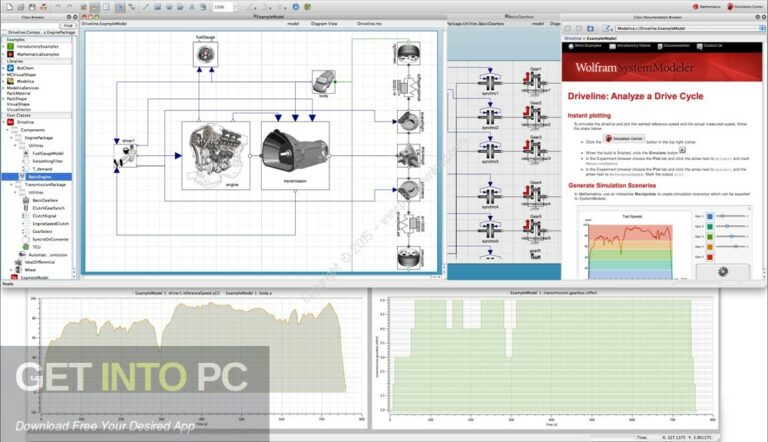Switch to the Diagram View tab
This screenshot has width=768, height=442.
pos(324,24)
